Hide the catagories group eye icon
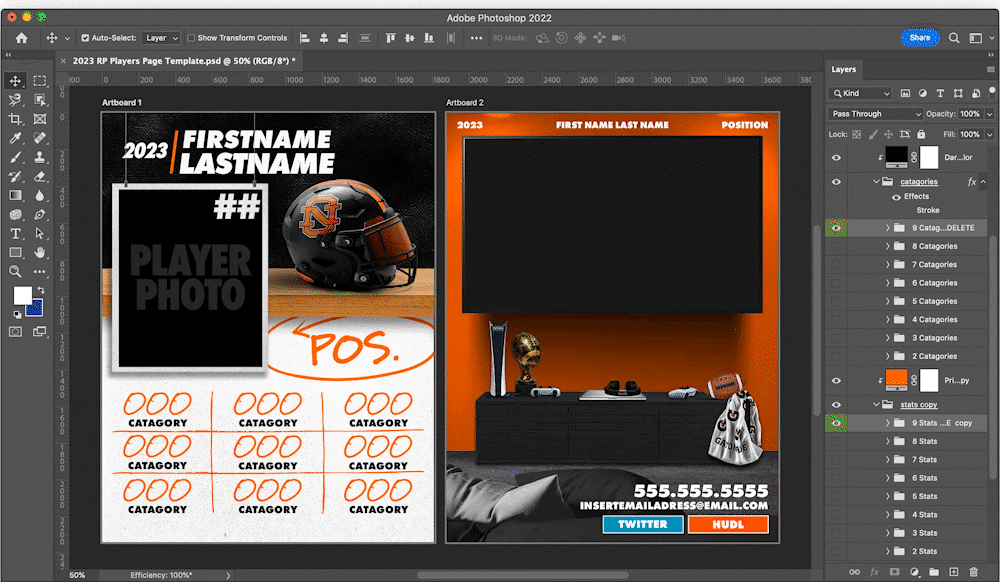The height and width of the screenshot is (582, 1000). (x=836, y=182)
